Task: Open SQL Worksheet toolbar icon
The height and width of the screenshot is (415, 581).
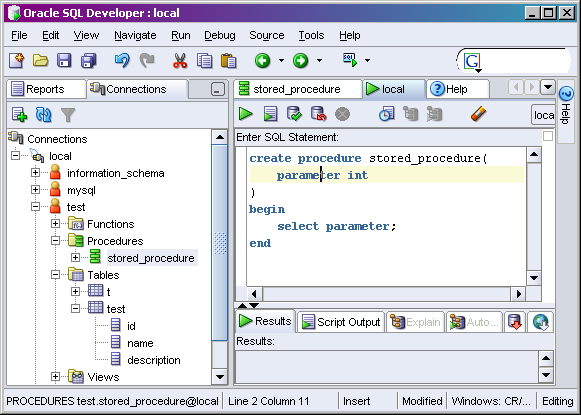Action: (x=350, y=60)
